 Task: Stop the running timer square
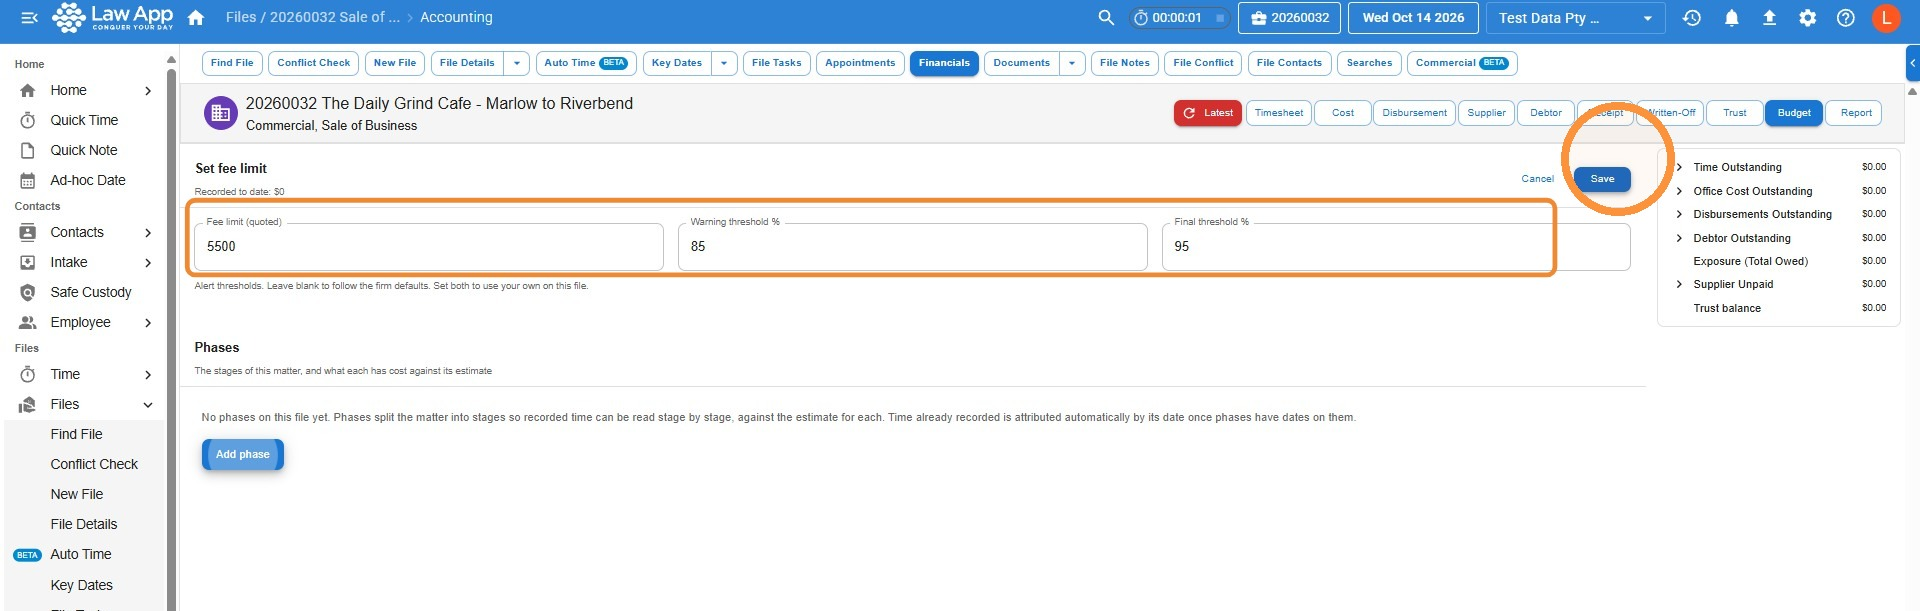(x=1220, y=18)
